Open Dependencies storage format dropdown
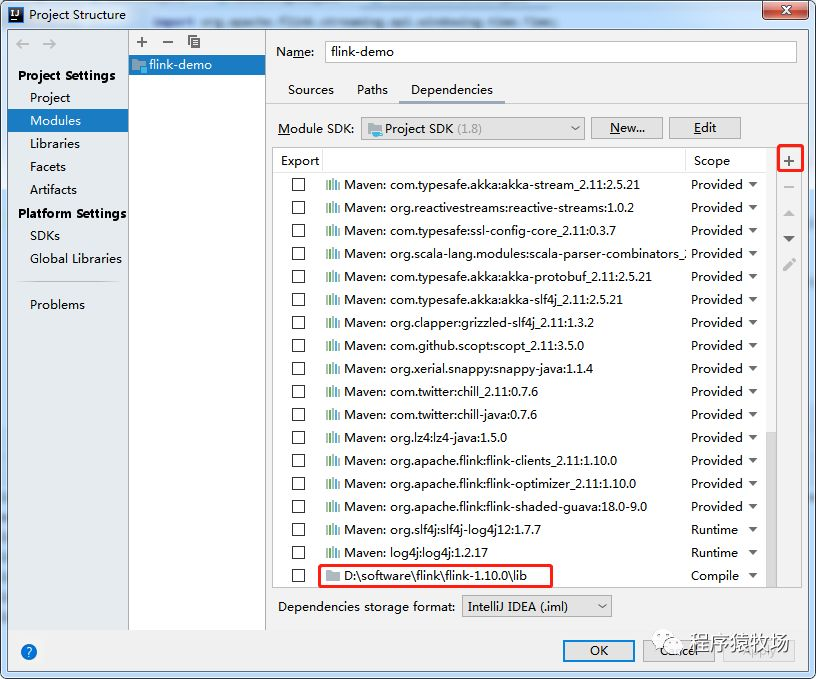This screenshot has width=816, height=679. point(537,606)
